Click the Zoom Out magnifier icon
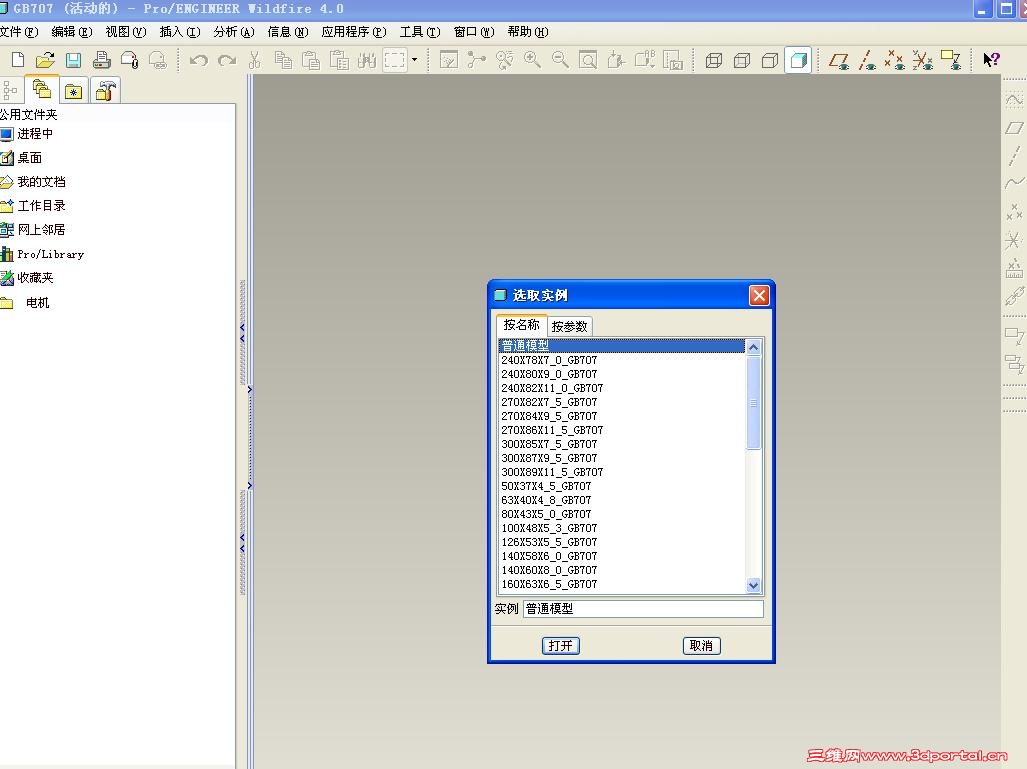Image resolution: width=1027 pixels, height=769 pixels. pyautogui.click(x=561, y=60)
